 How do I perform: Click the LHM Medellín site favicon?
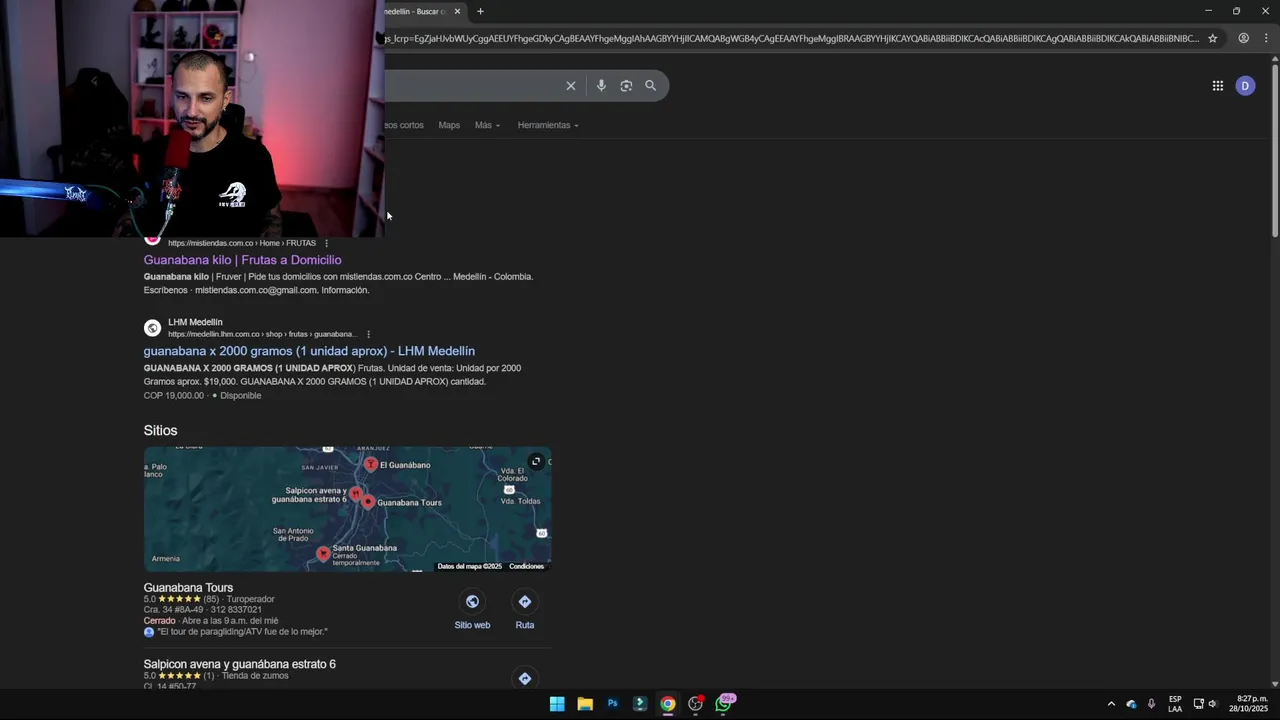pyautogui.click(x=152, y=328)
